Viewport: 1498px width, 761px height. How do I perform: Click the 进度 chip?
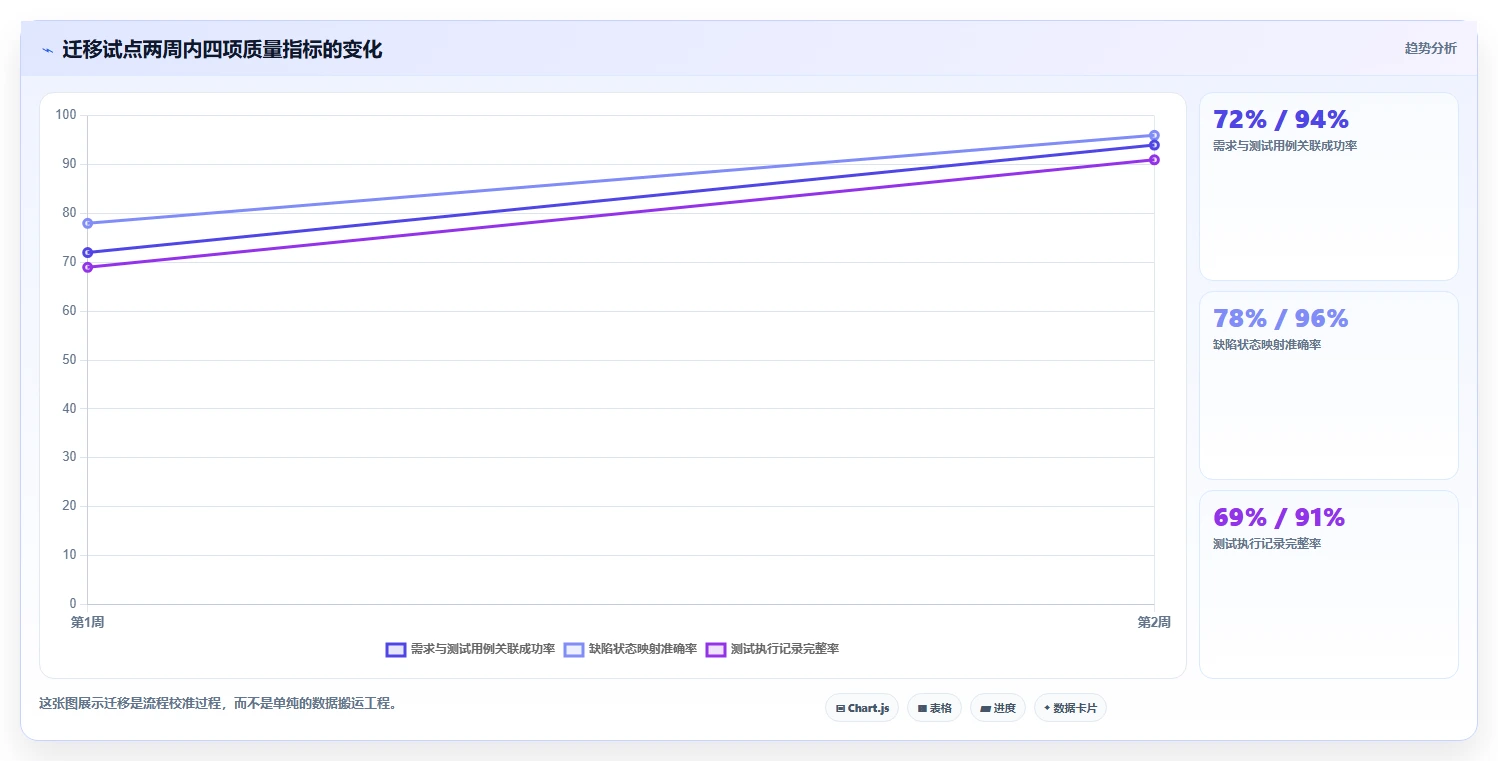998,708
